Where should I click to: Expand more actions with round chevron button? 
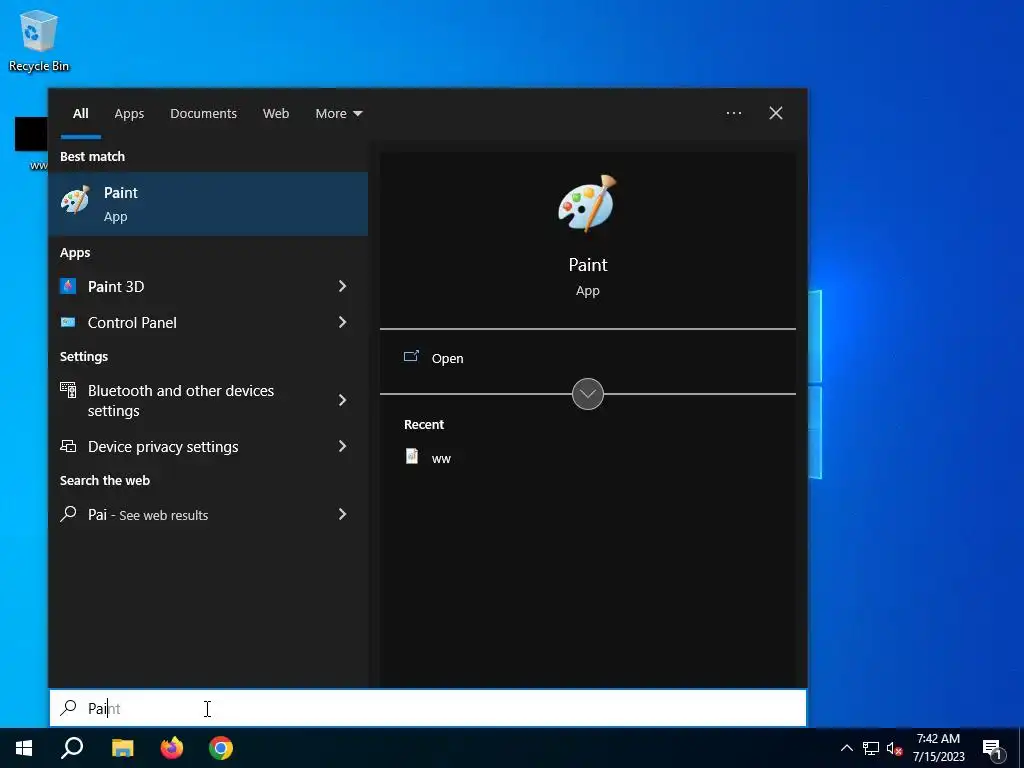tap(587, 394)
